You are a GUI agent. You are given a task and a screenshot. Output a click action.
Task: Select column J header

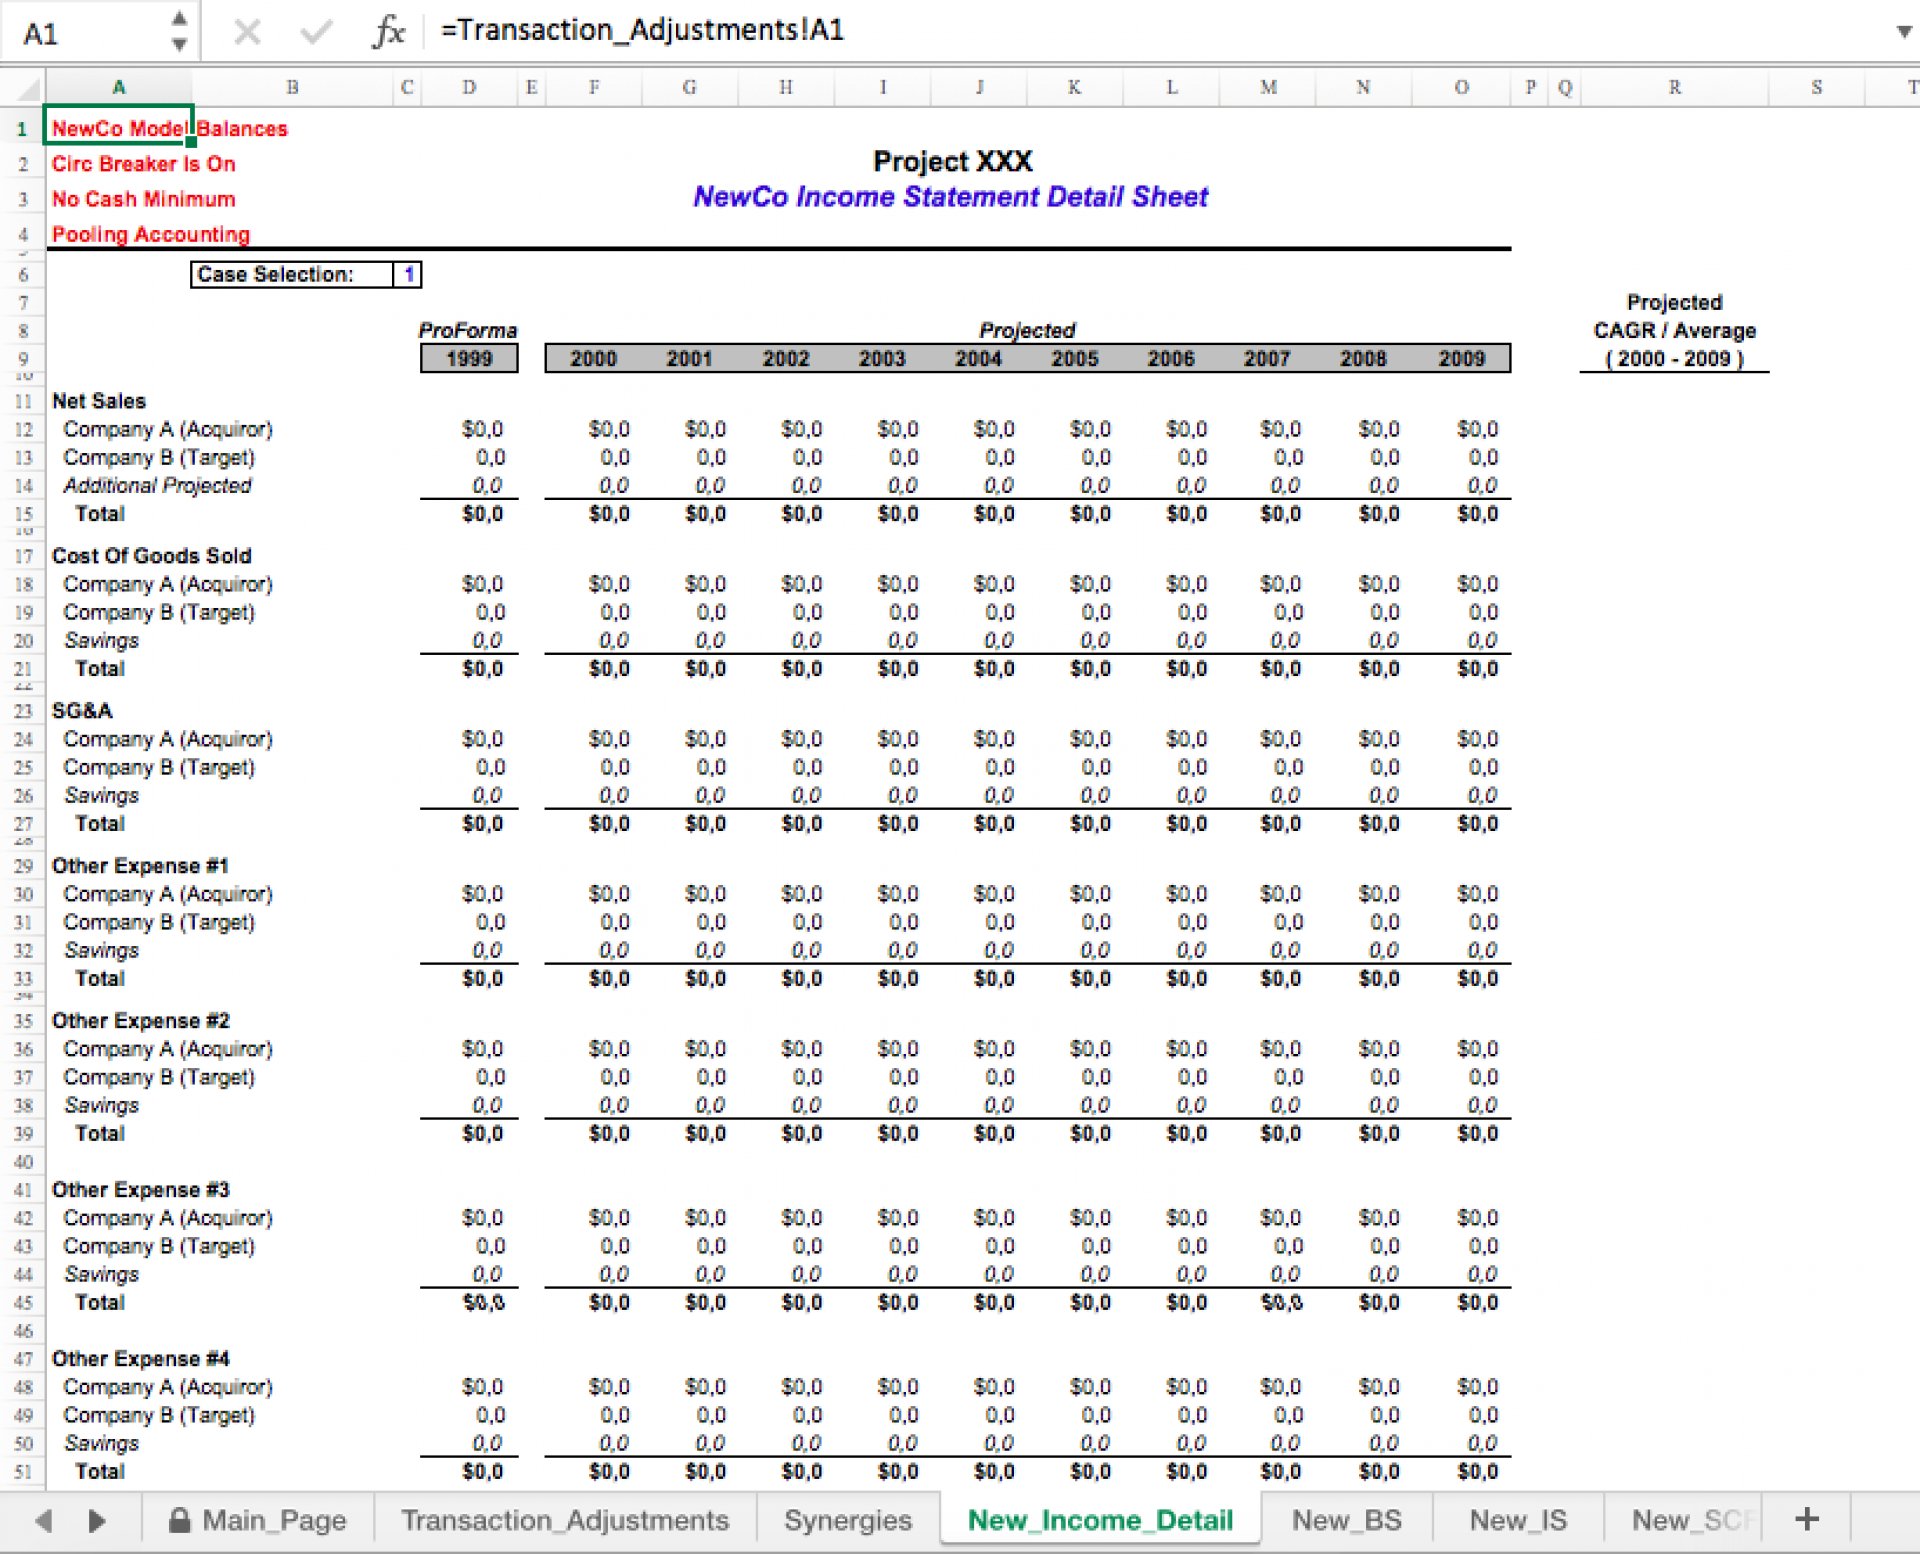click(978, 88)
